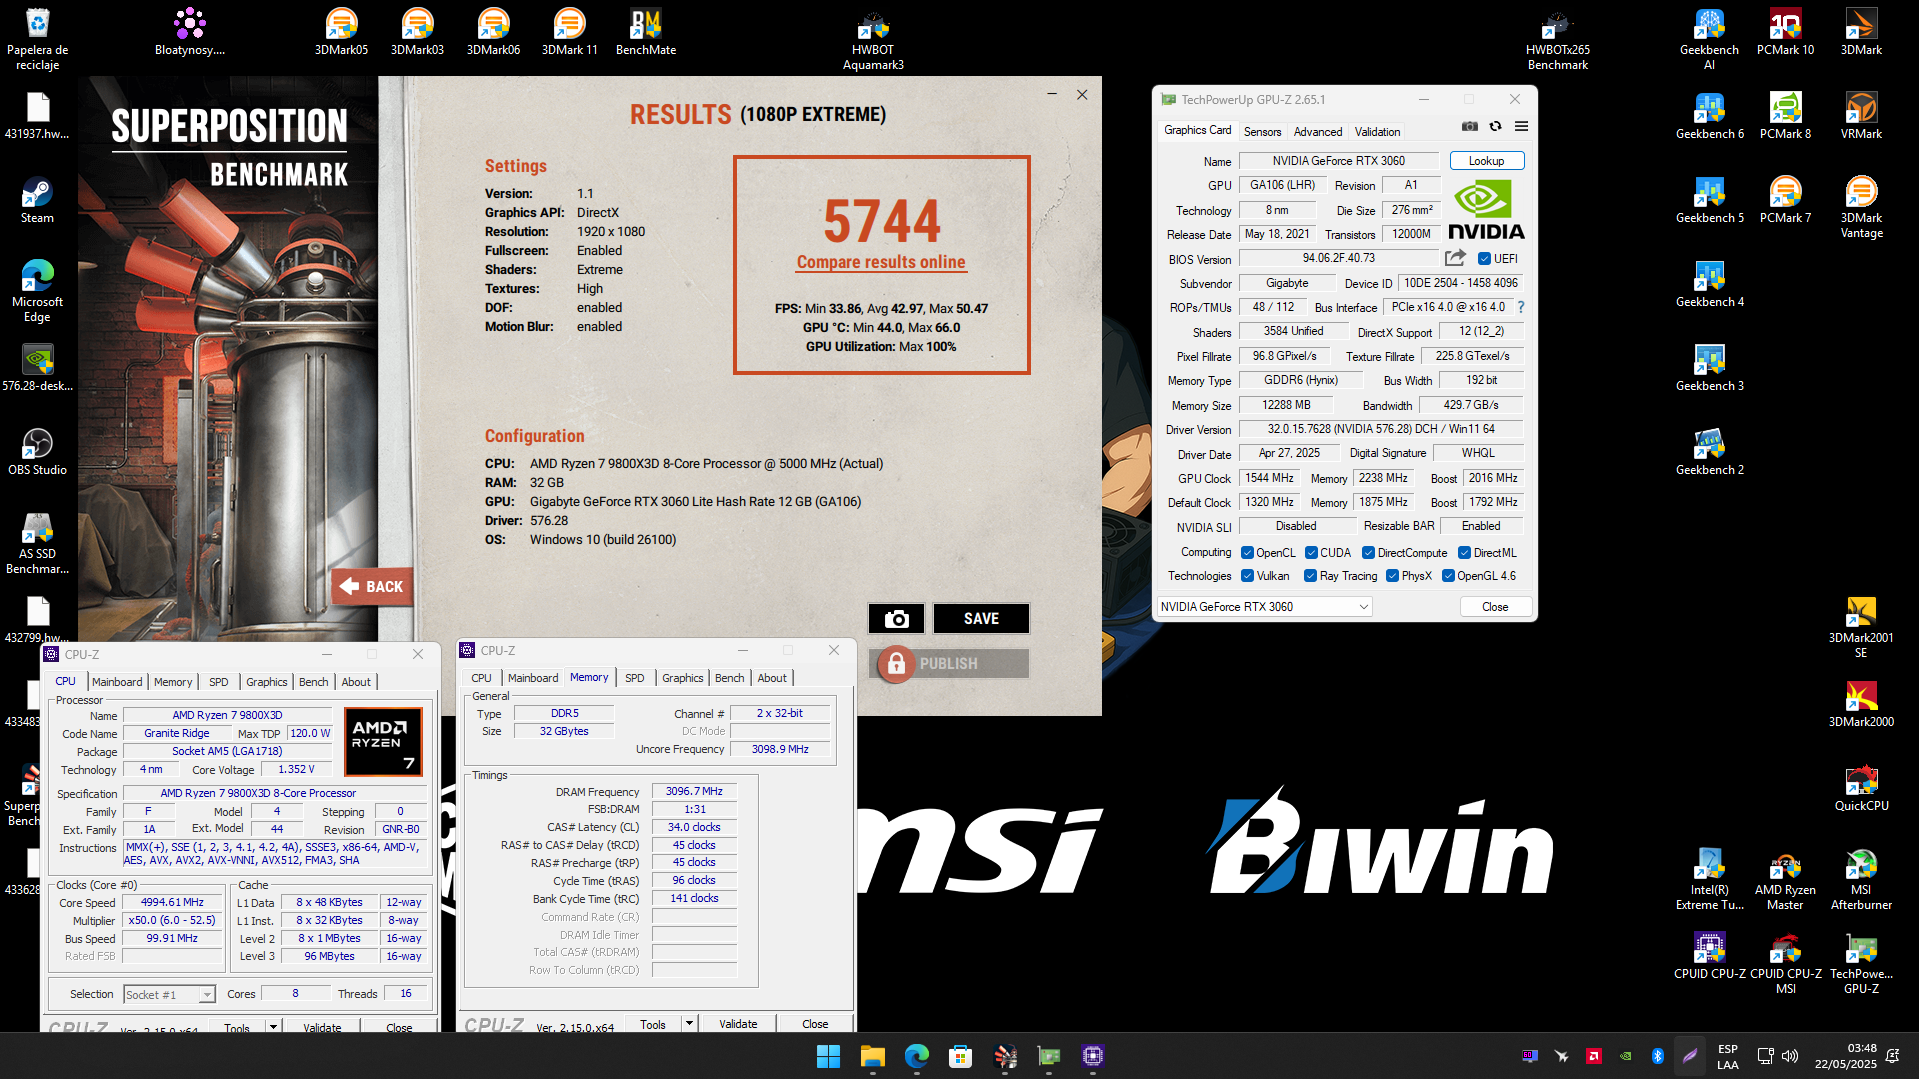Open the QuickCPU desktop icon
1919x1079 pixels.
pyautogui.click(x=1861, y=788)
